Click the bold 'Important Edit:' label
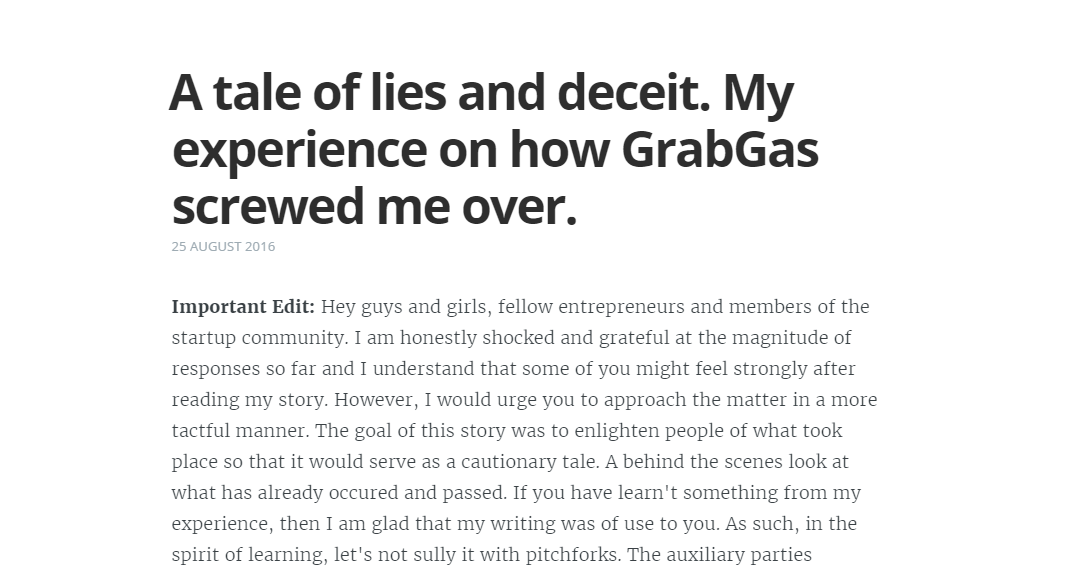Image resolution: width=1088 pixels, height=573 pixels. pos(243,307)
